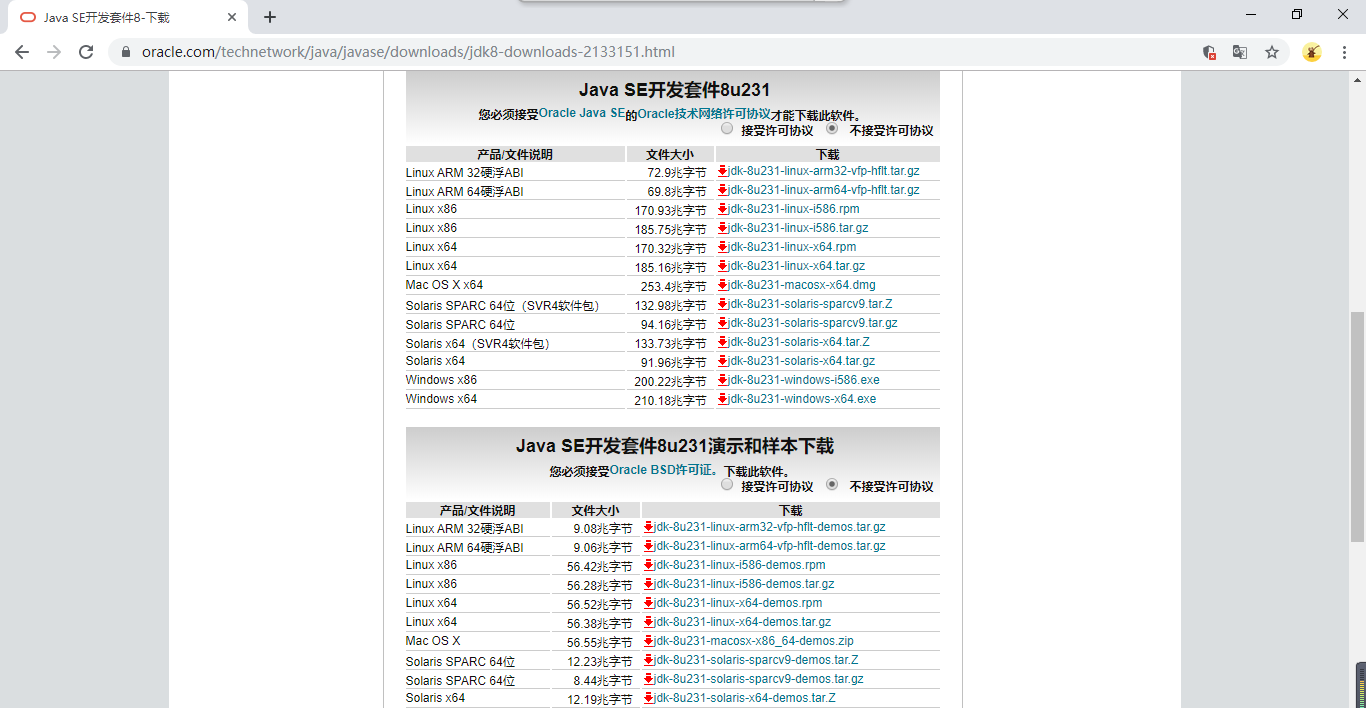Click the 下载 header in first table
1366x708 pixels.
tap(828, 154)
